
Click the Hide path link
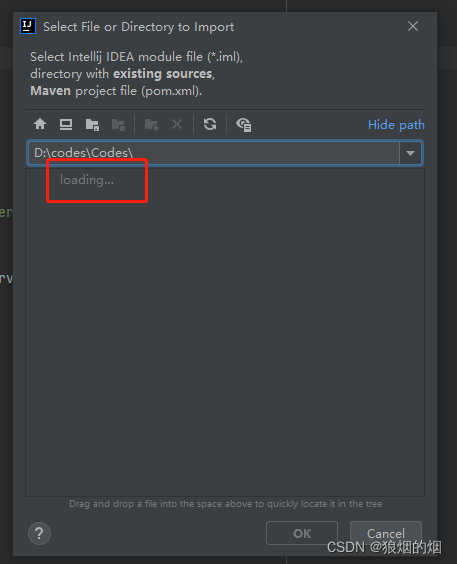point(396,125)
